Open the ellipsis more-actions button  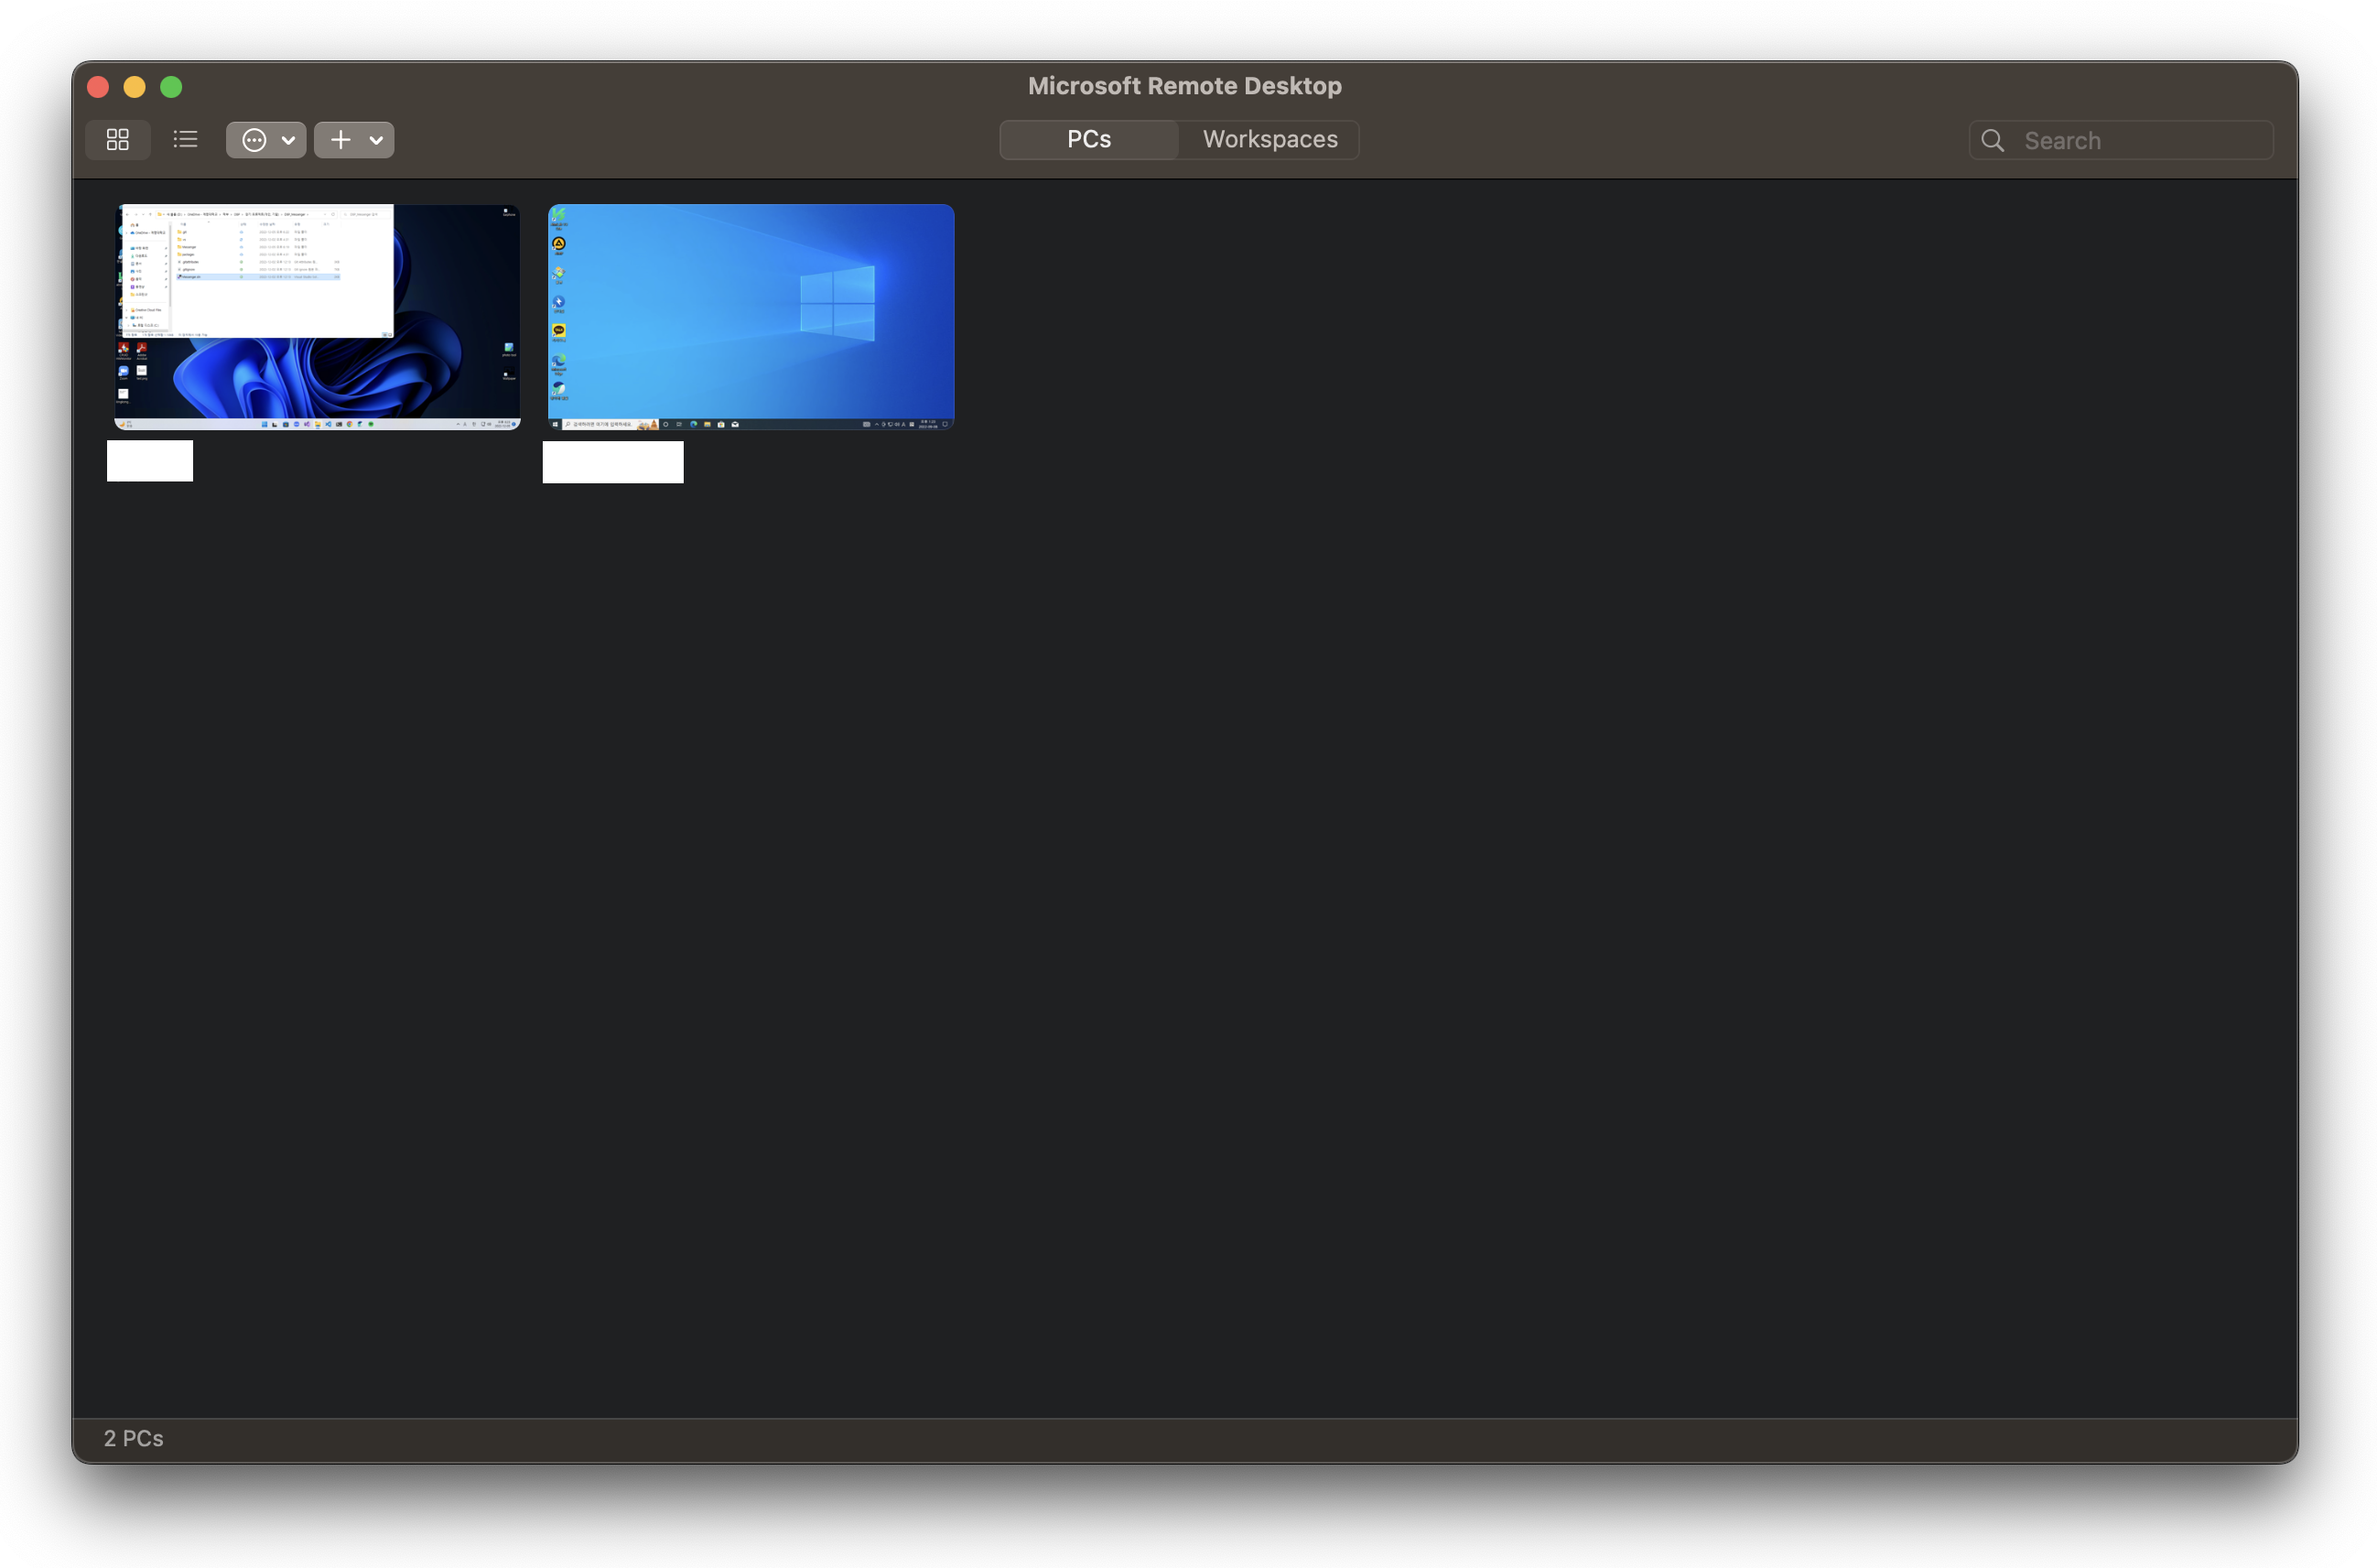click(254, 140)
